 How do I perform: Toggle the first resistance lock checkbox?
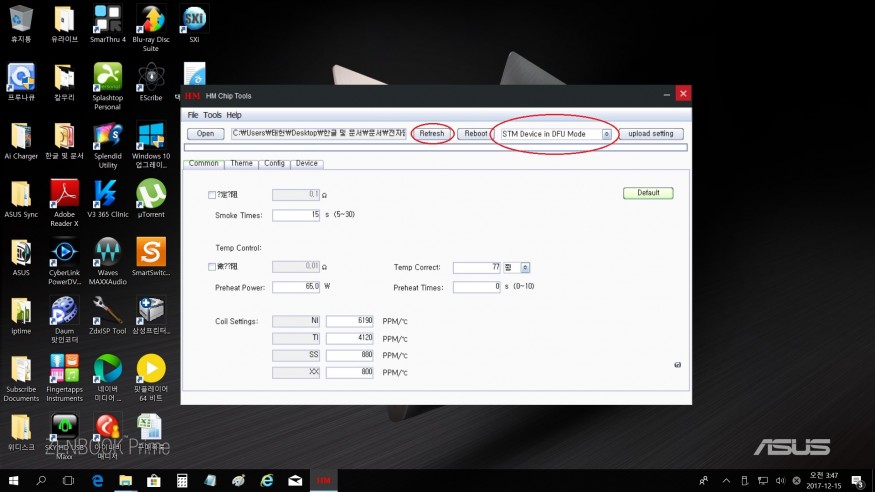point(211,195)
